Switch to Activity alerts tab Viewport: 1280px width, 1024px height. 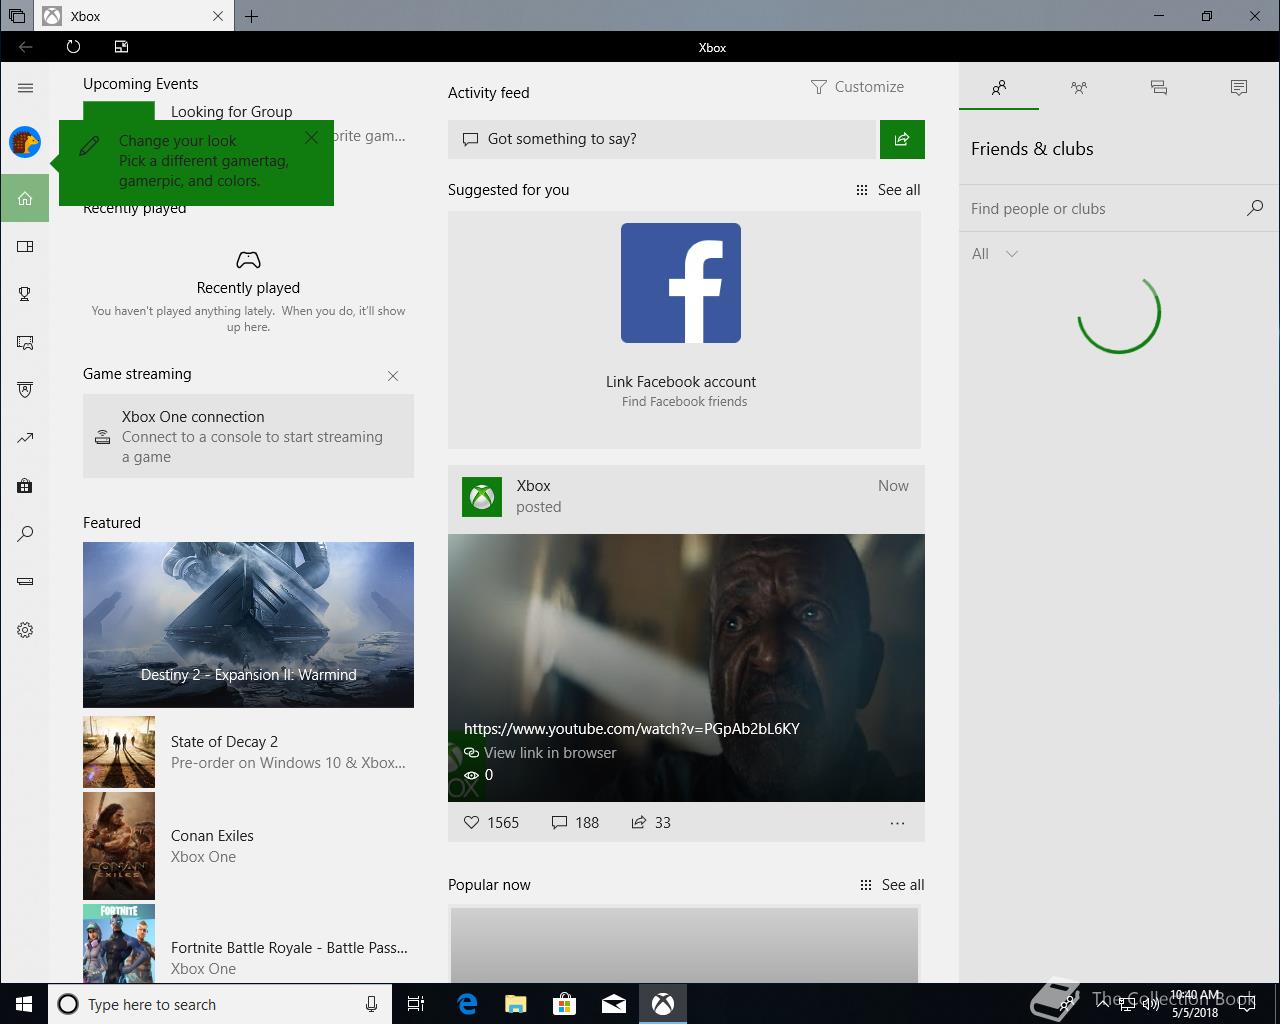tap(1239, 88)
